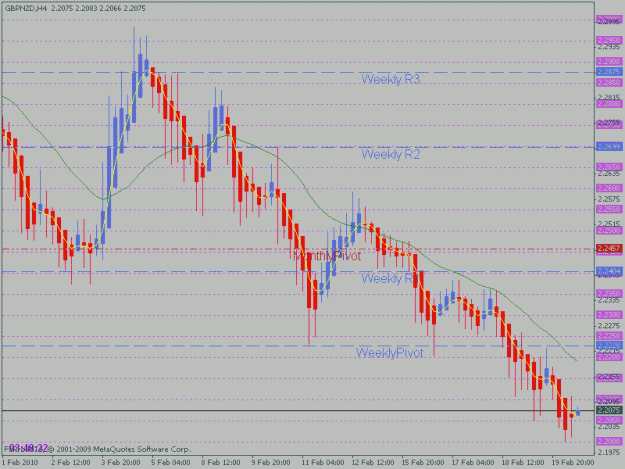Click the purple 2.2650 price tag
Viewport: 625px width, 469px height.
coord(609,167)
